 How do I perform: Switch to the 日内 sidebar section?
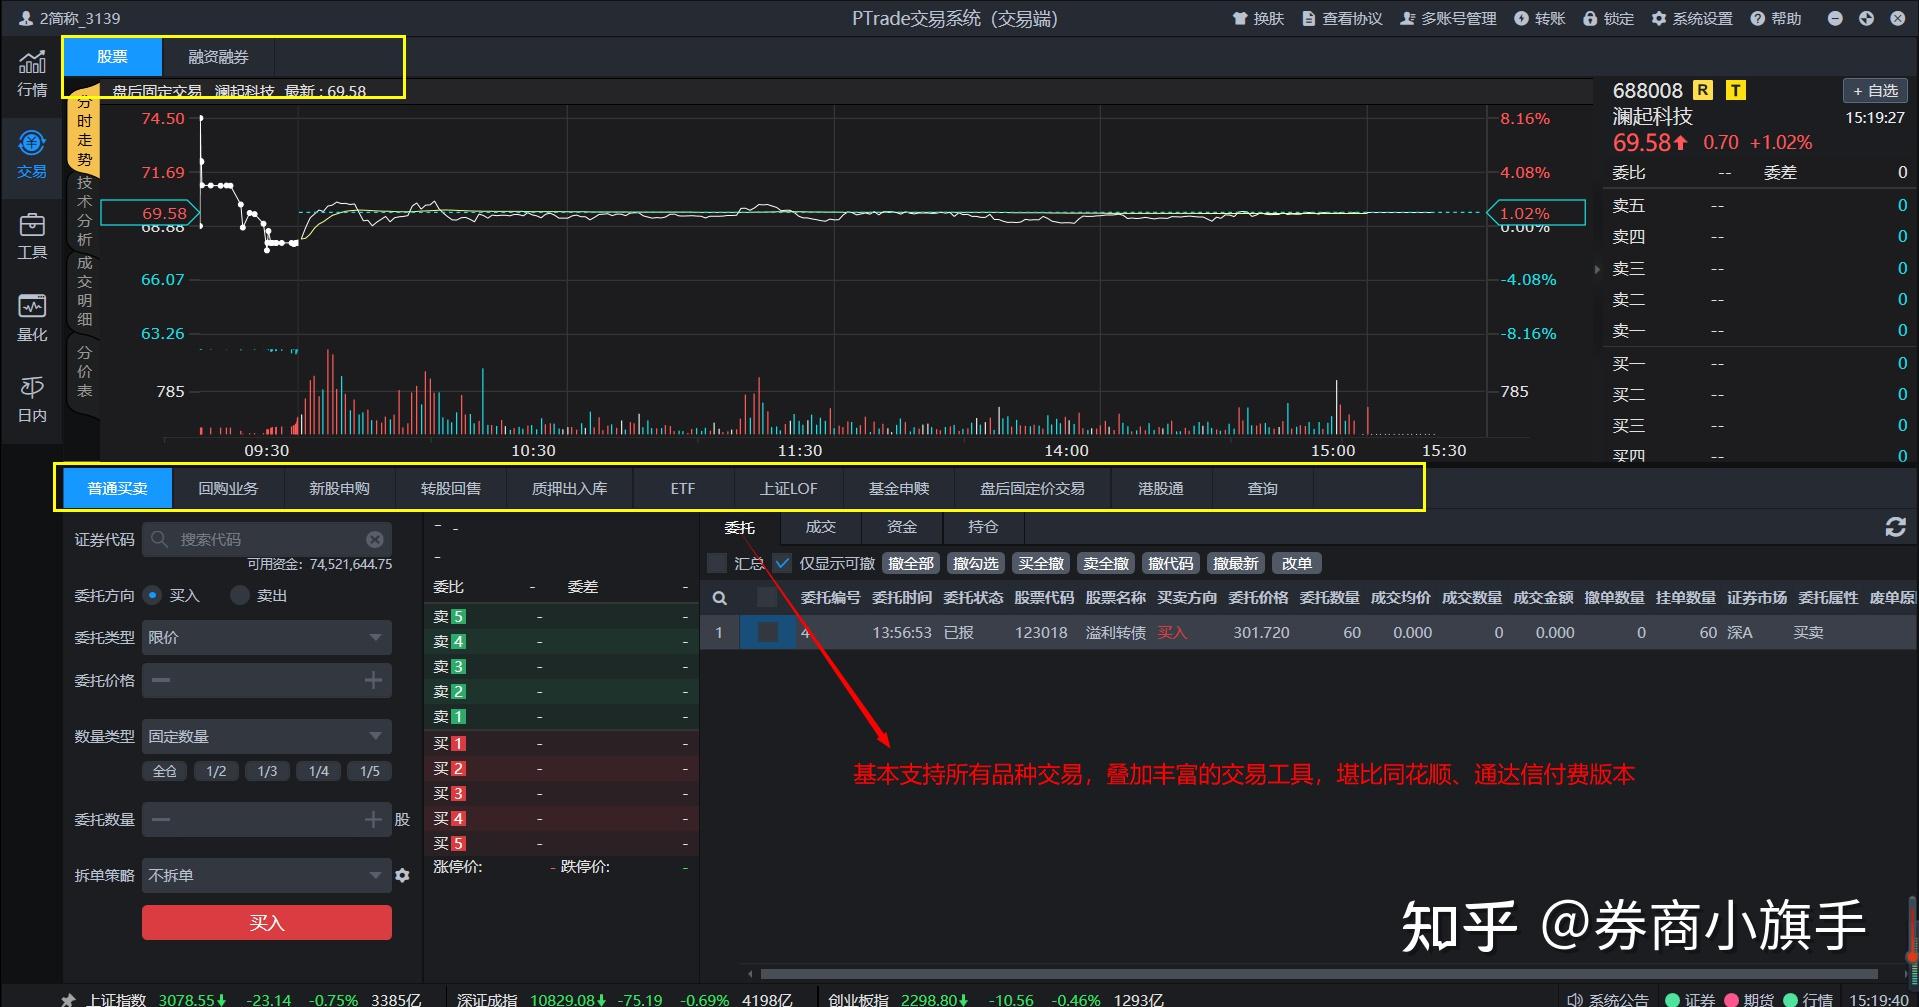31,398
